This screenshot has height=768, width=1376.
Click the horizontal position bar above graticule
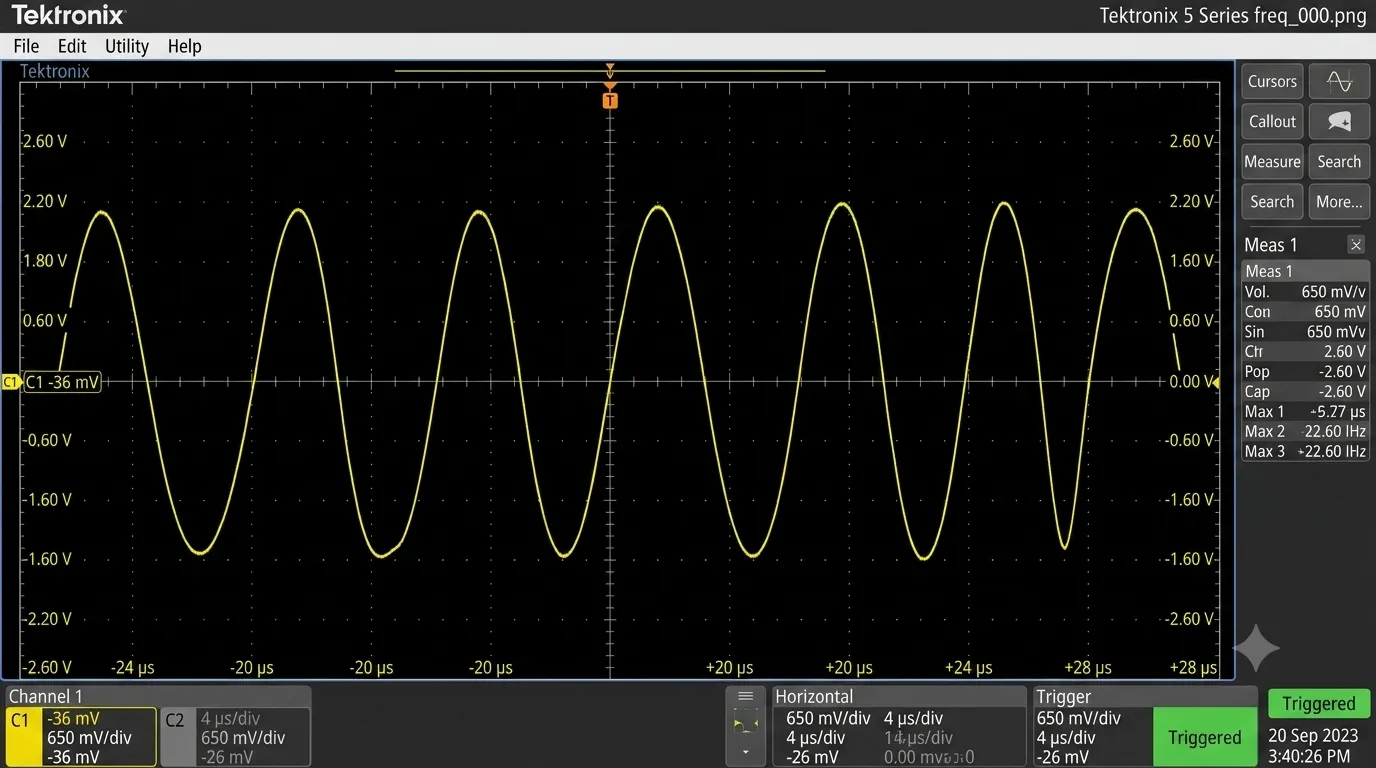pos(610,71)
